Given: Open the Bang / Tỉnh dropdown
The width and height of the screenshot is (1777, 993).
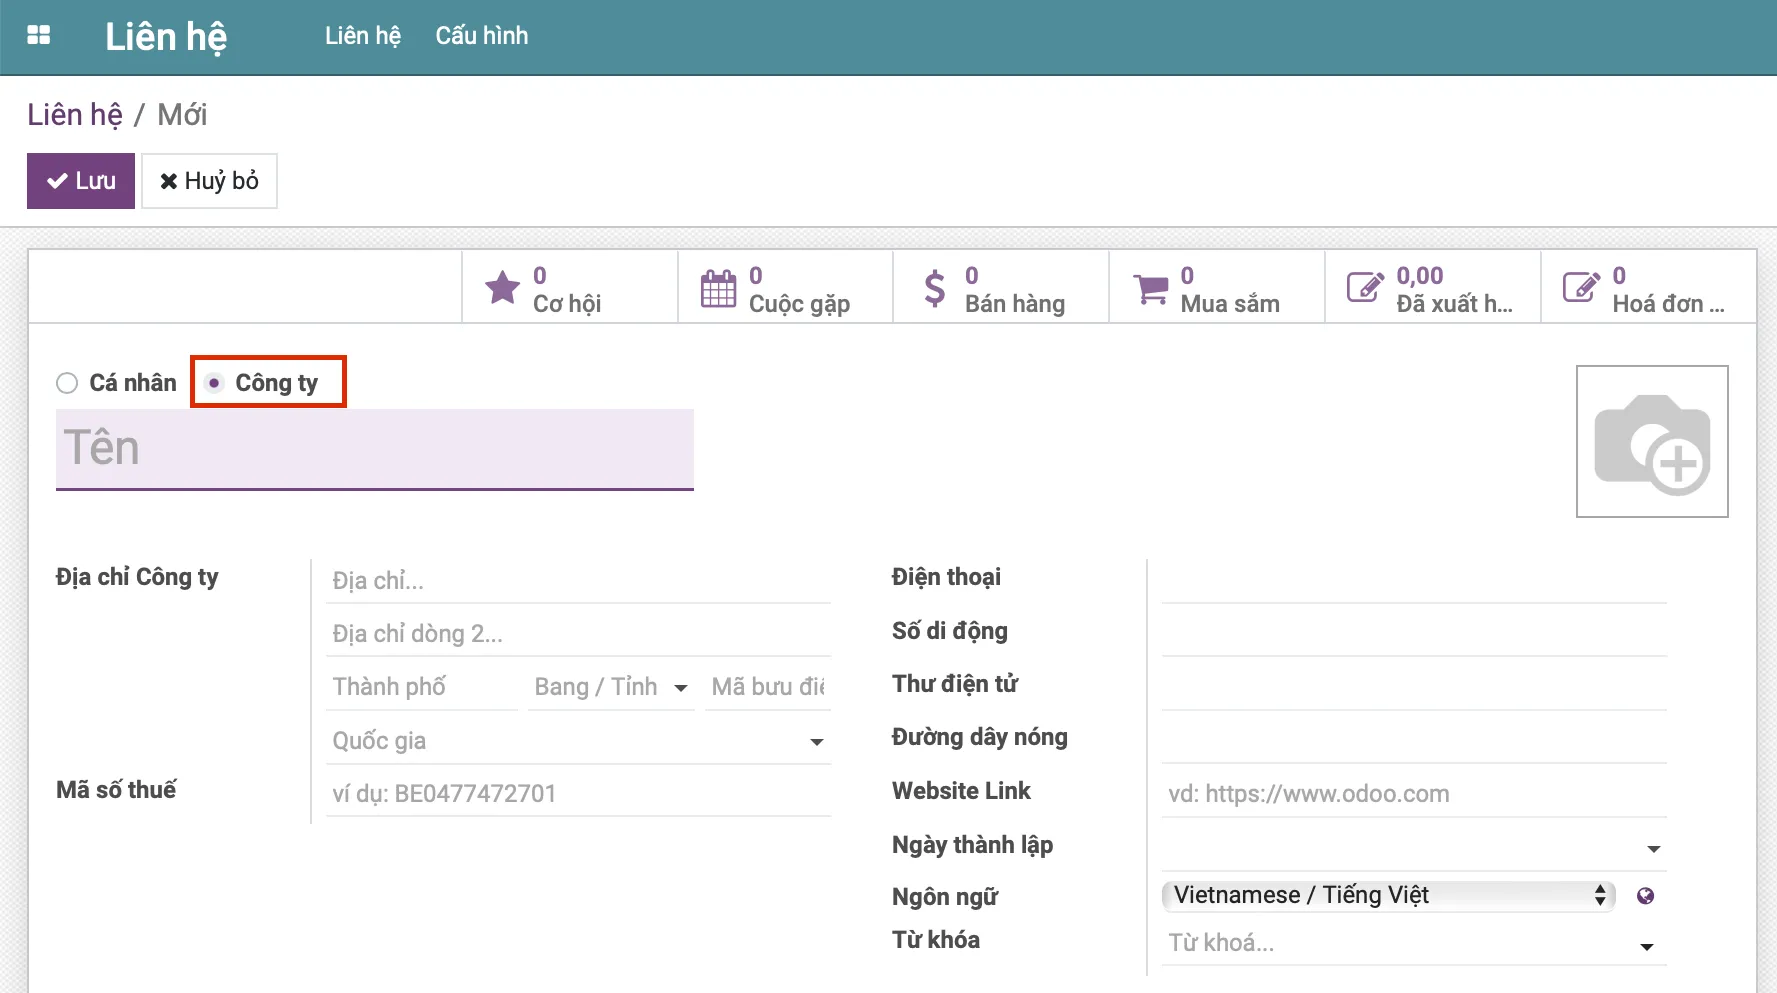Looking at the screenshot, I should pos(611,687).
